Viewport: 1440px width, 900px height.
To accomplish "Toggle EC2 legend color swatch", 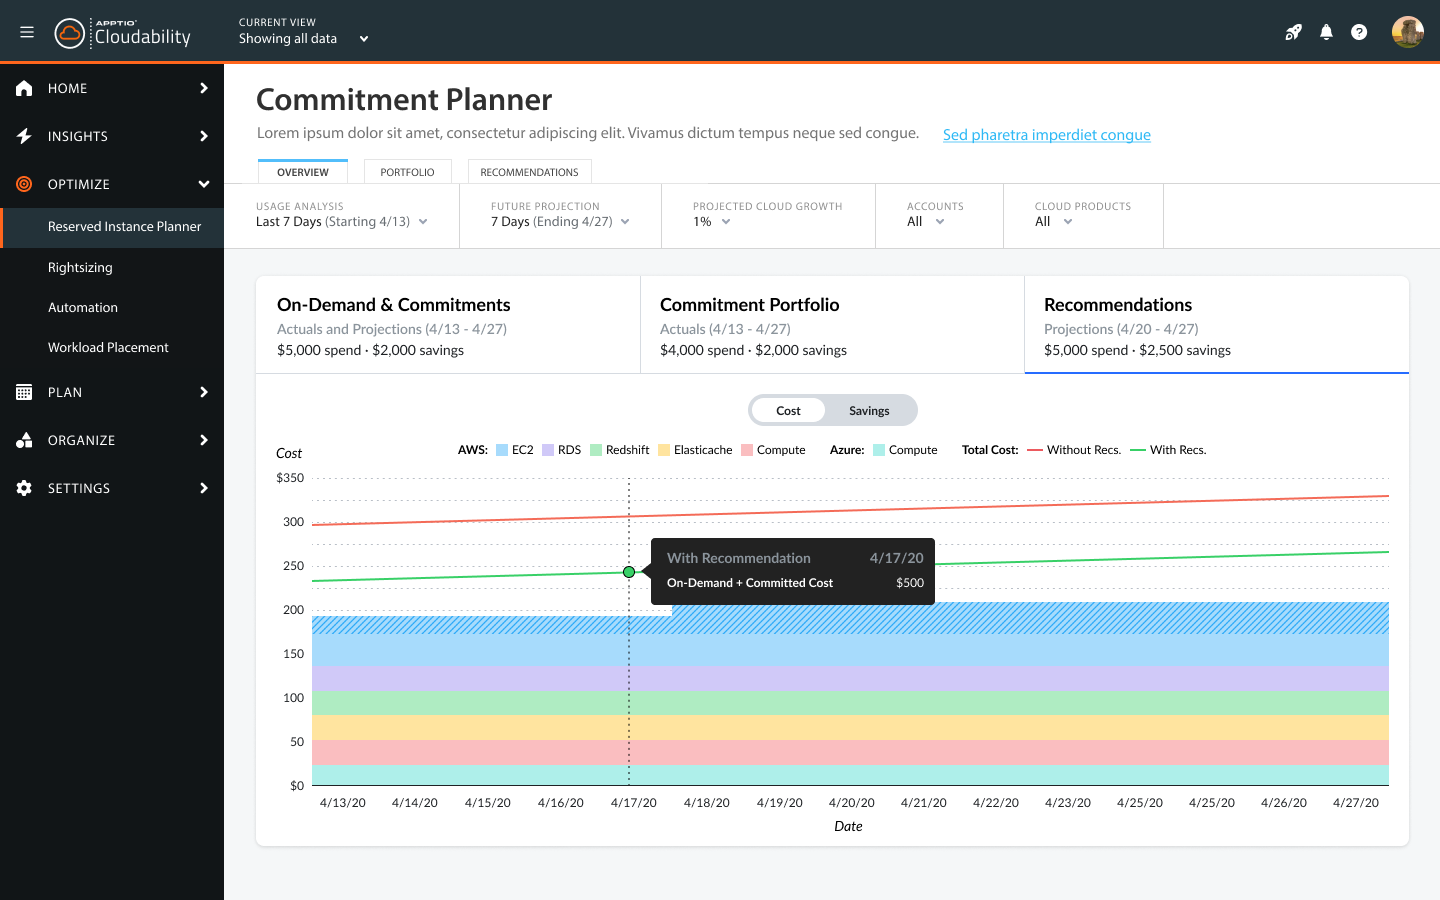I will (x=502, y=450).
